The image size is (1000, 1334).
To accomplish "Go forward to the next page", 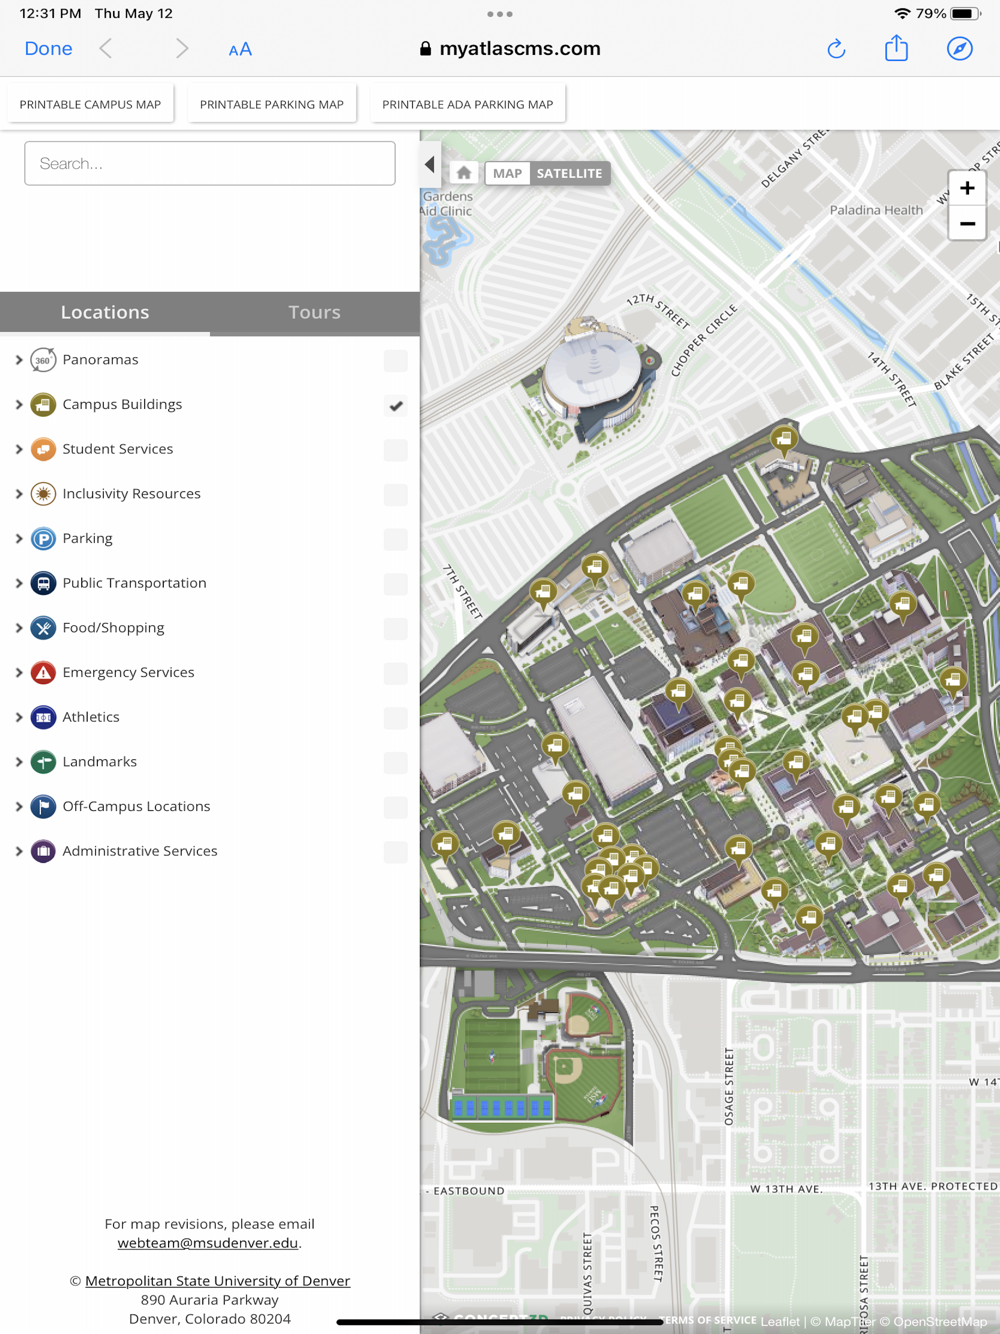I will pos(181,48).
